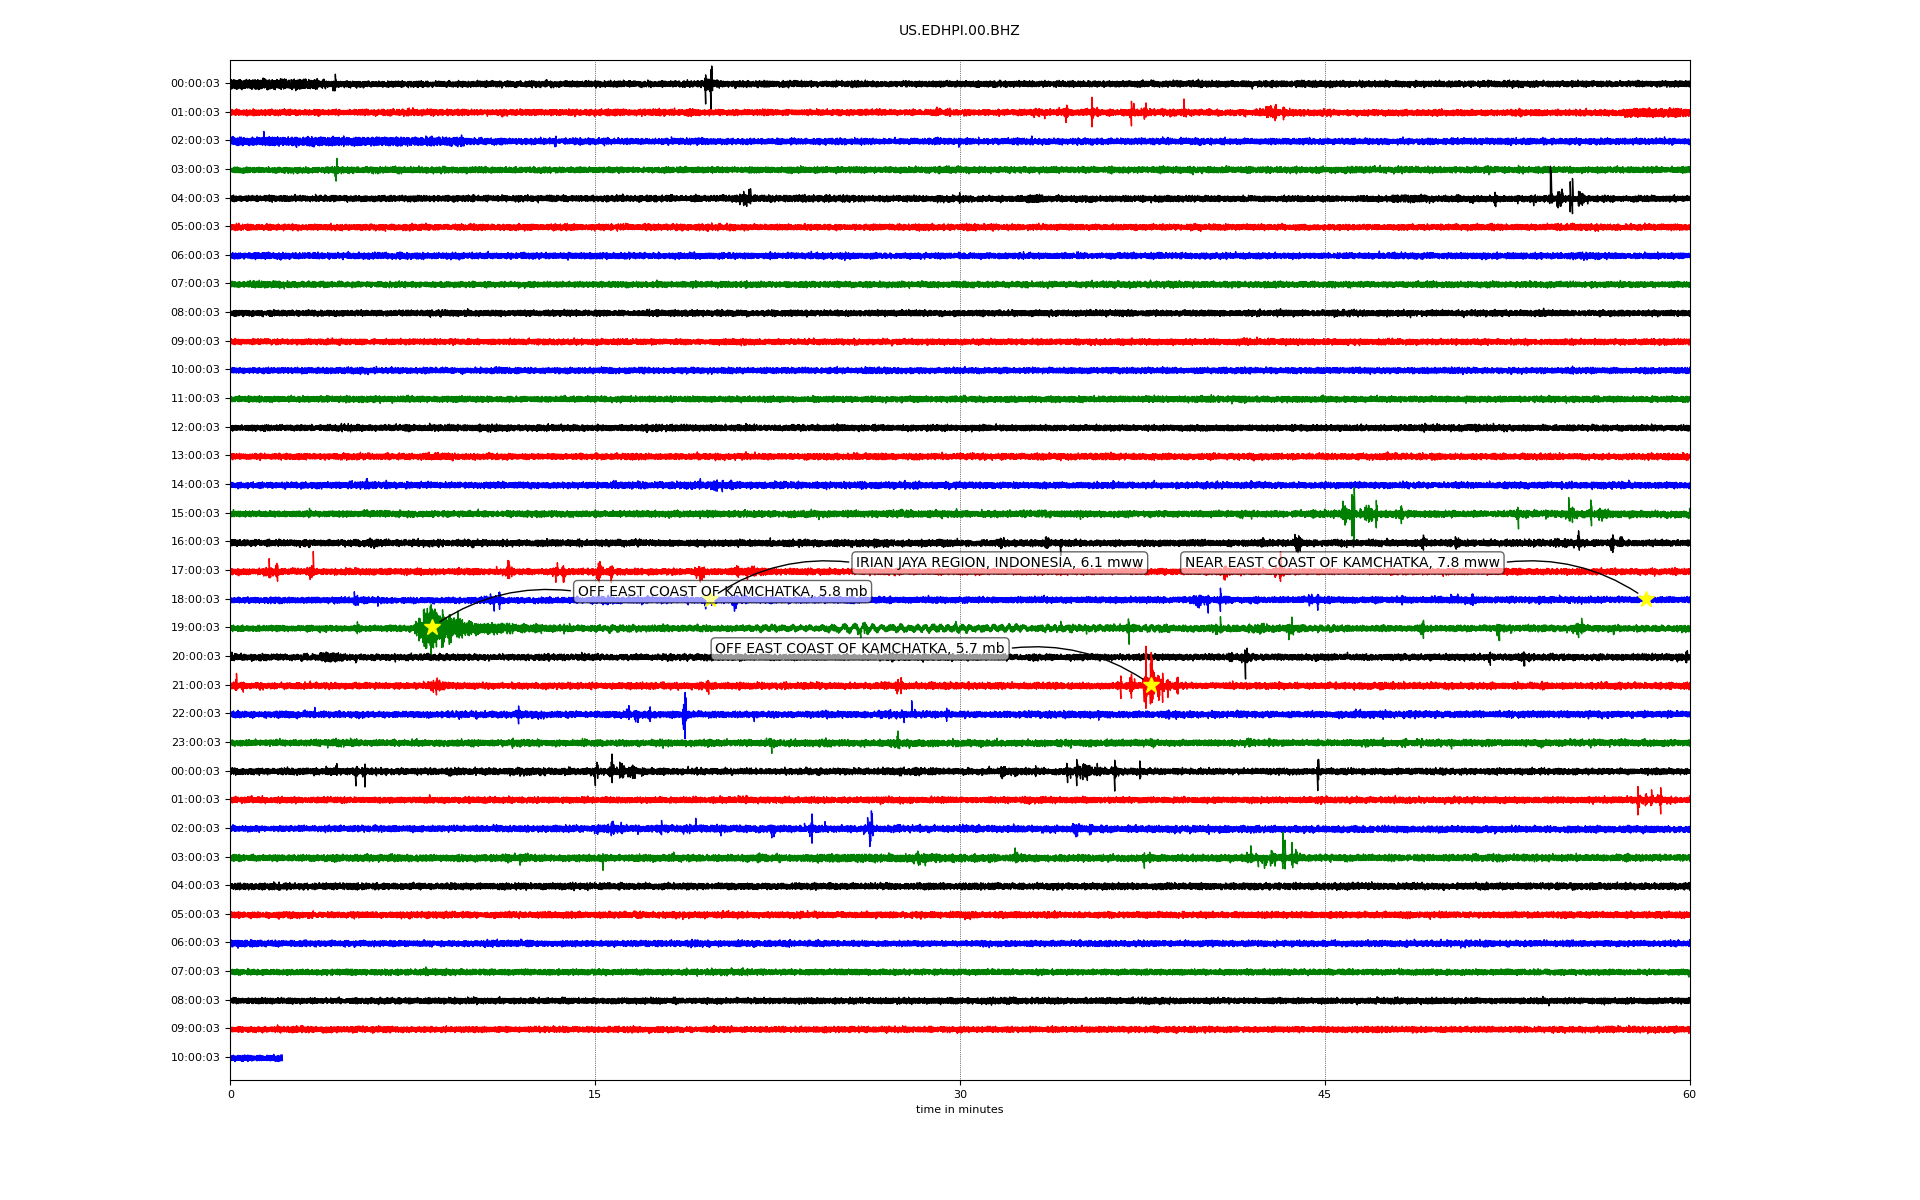Click the OFF EAST COAST OF KAMCHATKA 5.7 mb label
Image resolution: width=1920 pixels, height=1200 pixels.
click(x=859, y=648)
